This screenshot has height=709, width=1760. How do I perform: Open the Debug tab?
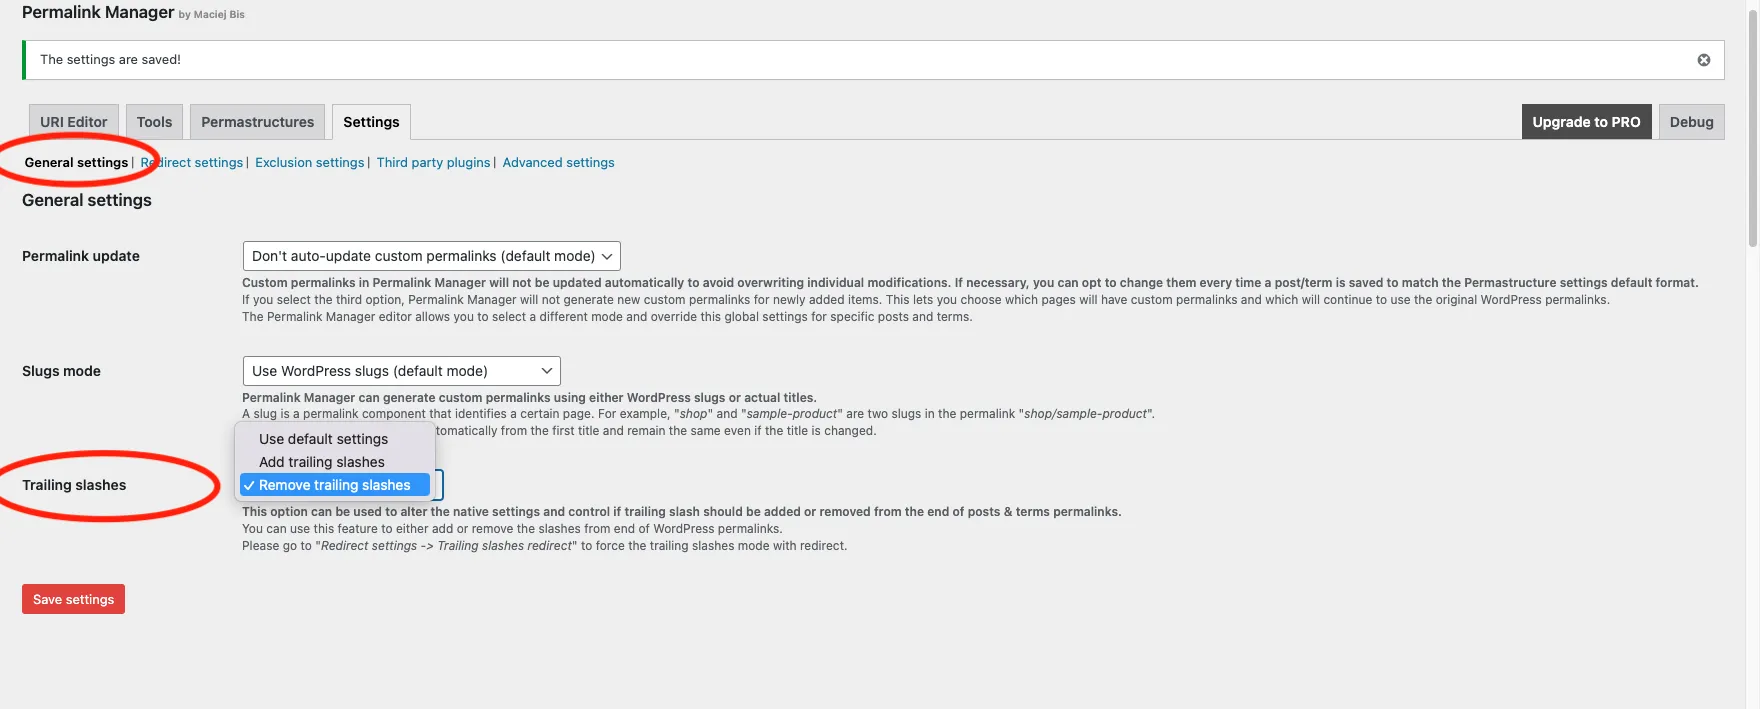click(x=1691, y=122)
